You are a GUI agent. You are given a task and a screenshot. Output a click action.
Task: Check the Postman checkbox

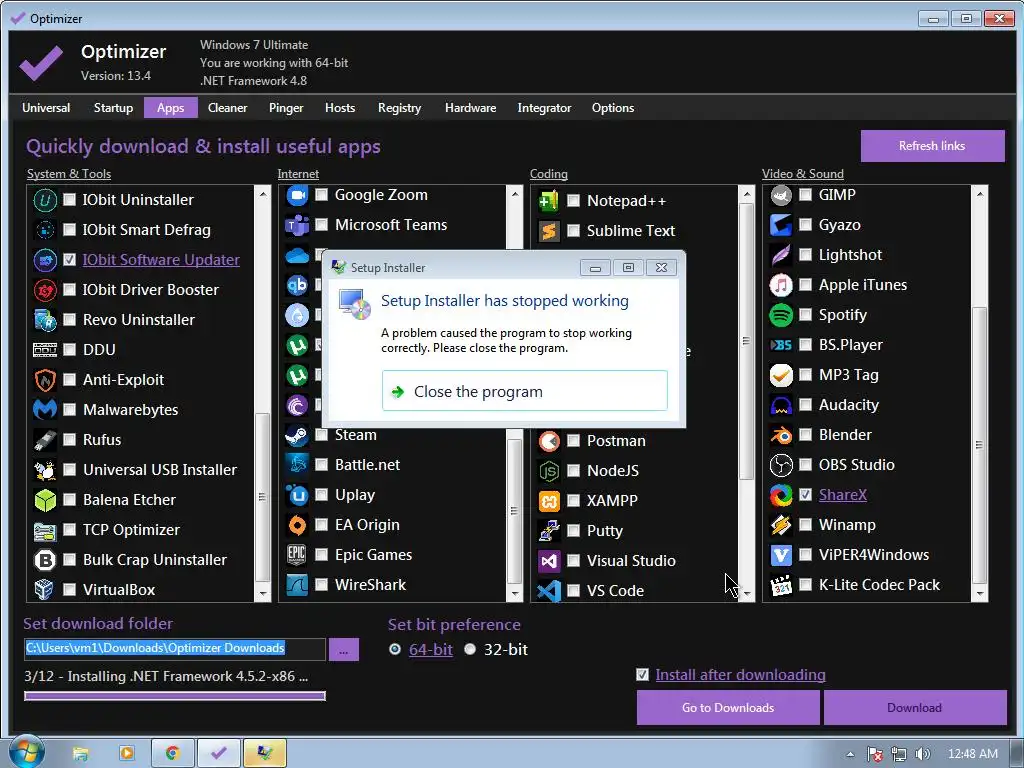coord(573,441)
